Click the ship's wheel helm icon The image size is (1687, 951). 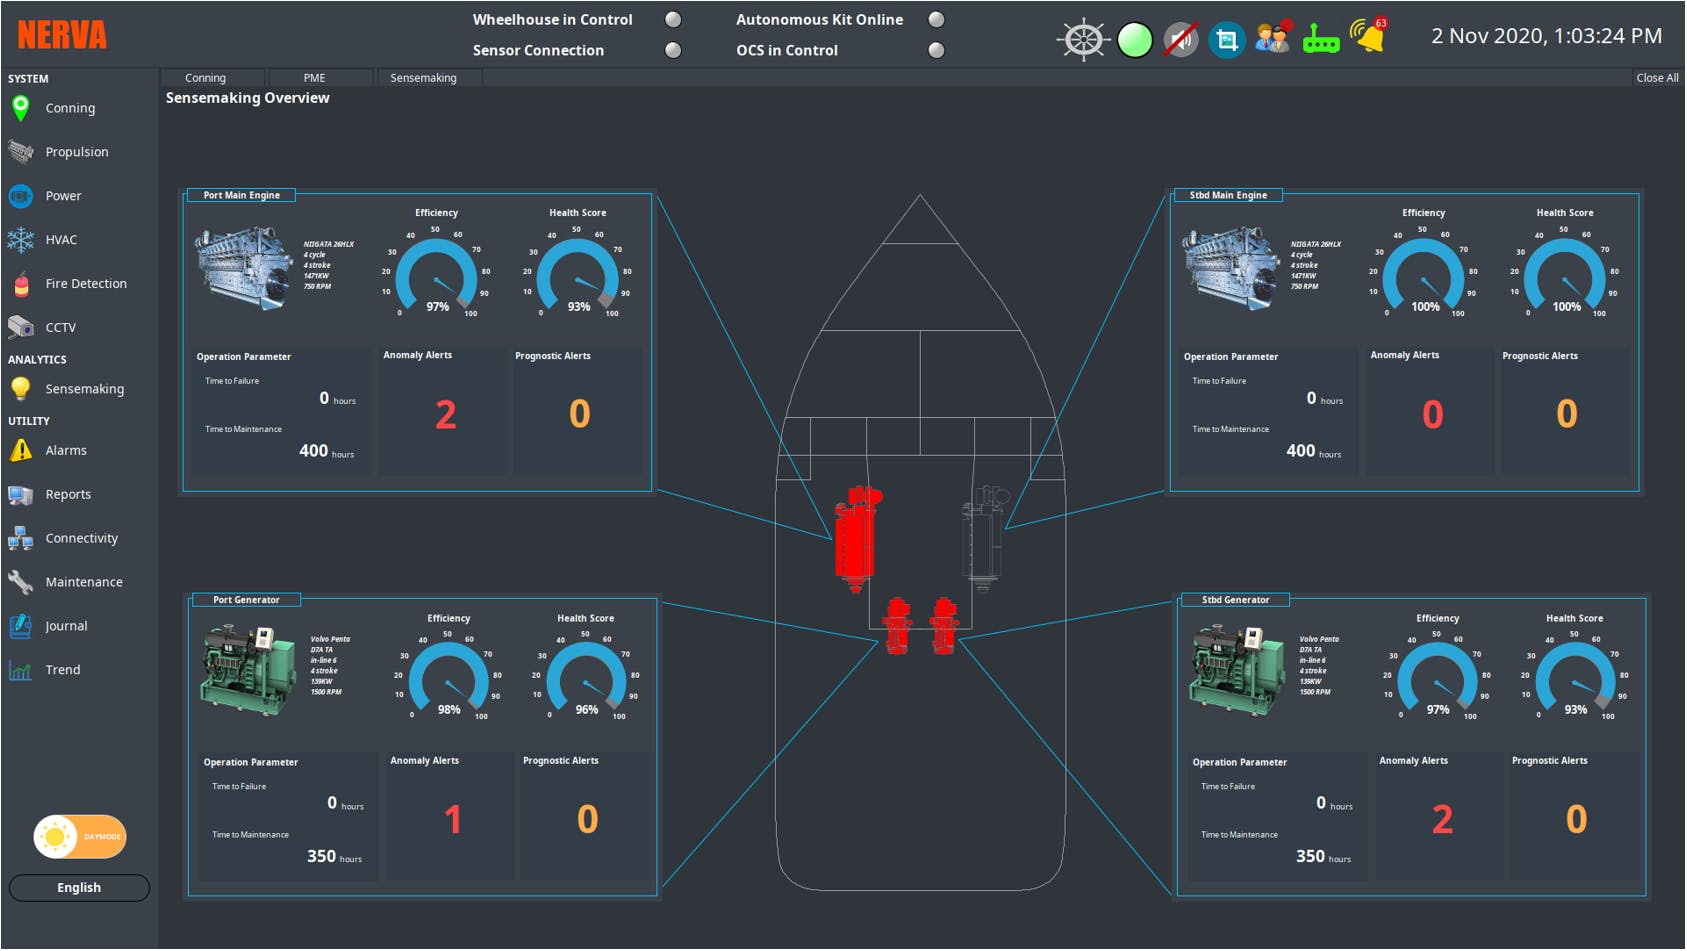tap(1083, 40)
